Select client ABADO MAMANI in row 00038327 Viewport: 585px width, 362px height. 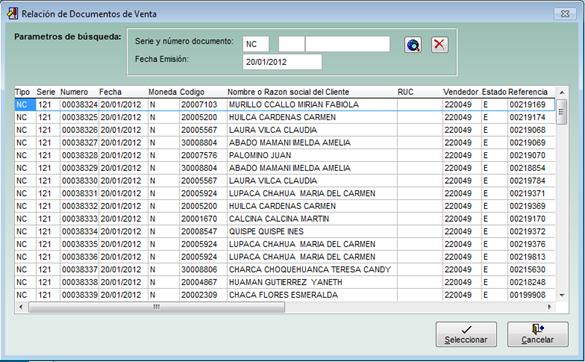290,143
